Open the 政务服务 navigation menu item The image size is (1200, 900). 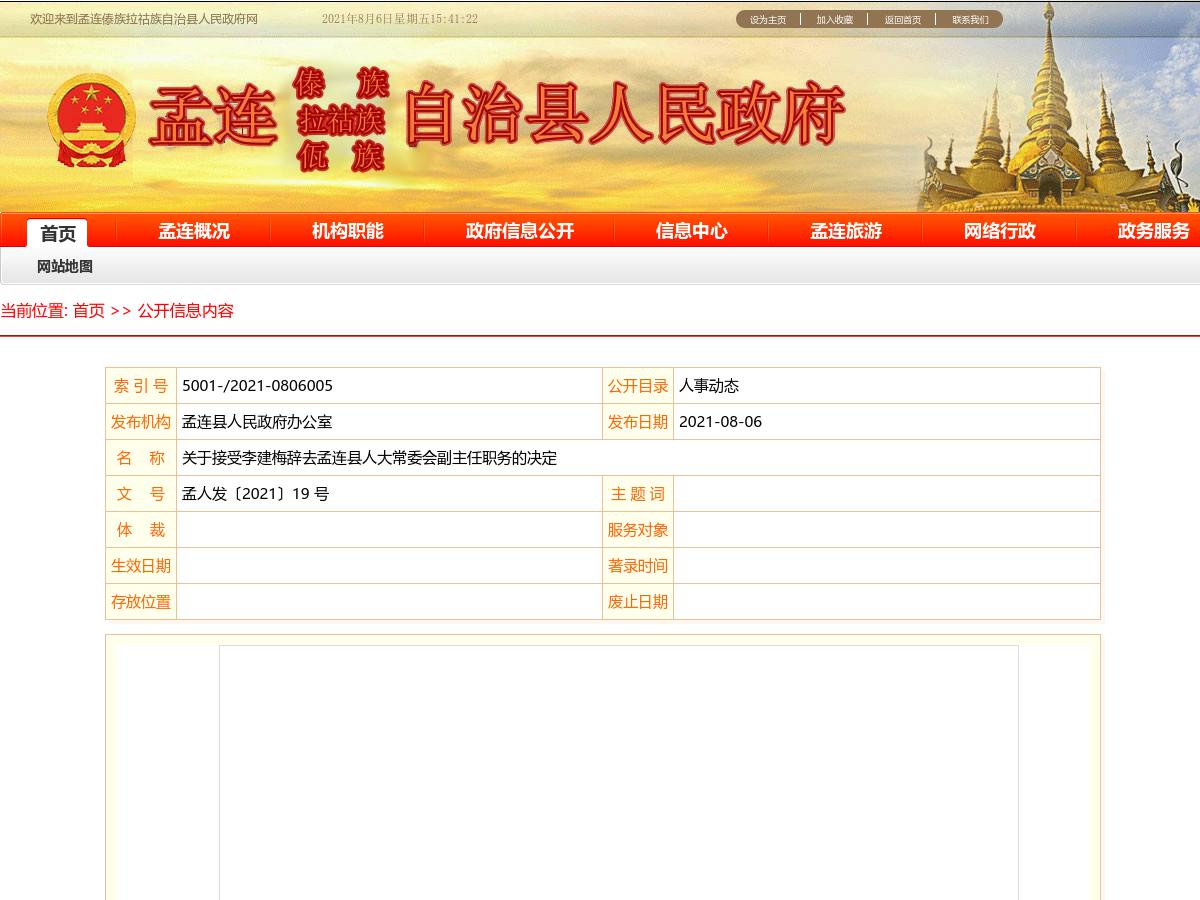tap(1153, 231)
